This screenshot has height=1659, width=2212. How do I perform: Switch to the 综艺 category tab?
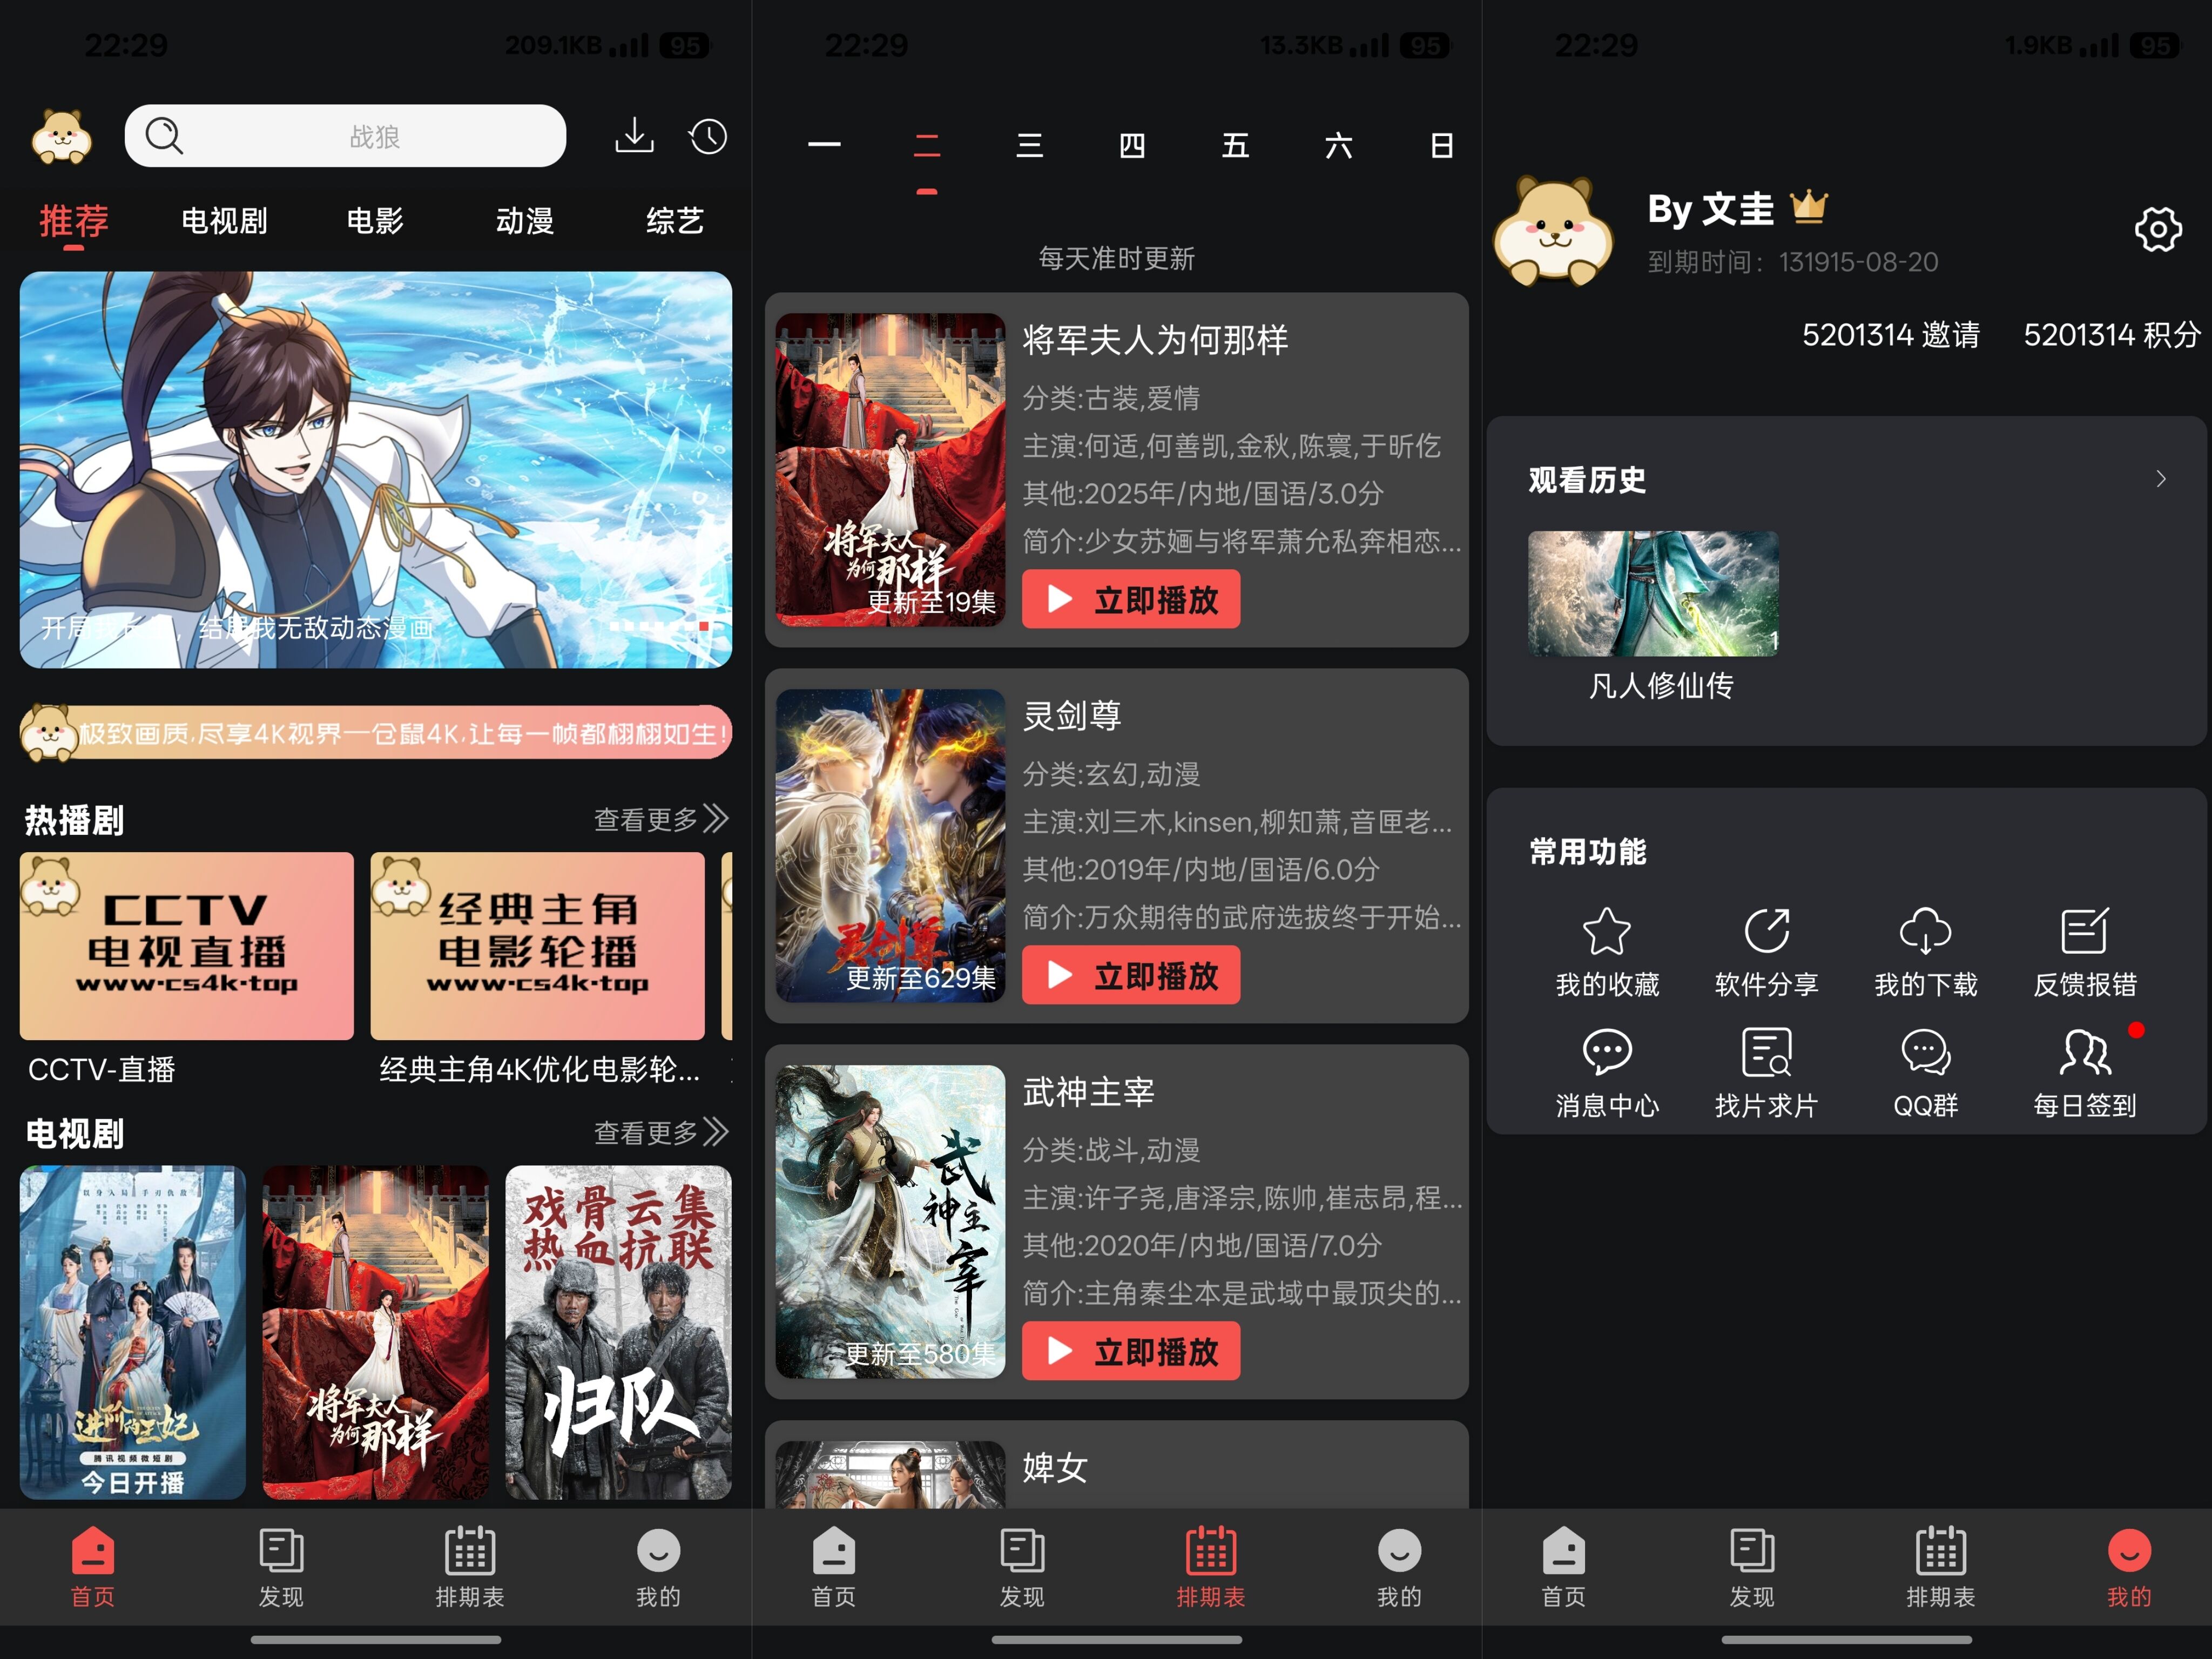pyautogui.click(x=675, y=220)
